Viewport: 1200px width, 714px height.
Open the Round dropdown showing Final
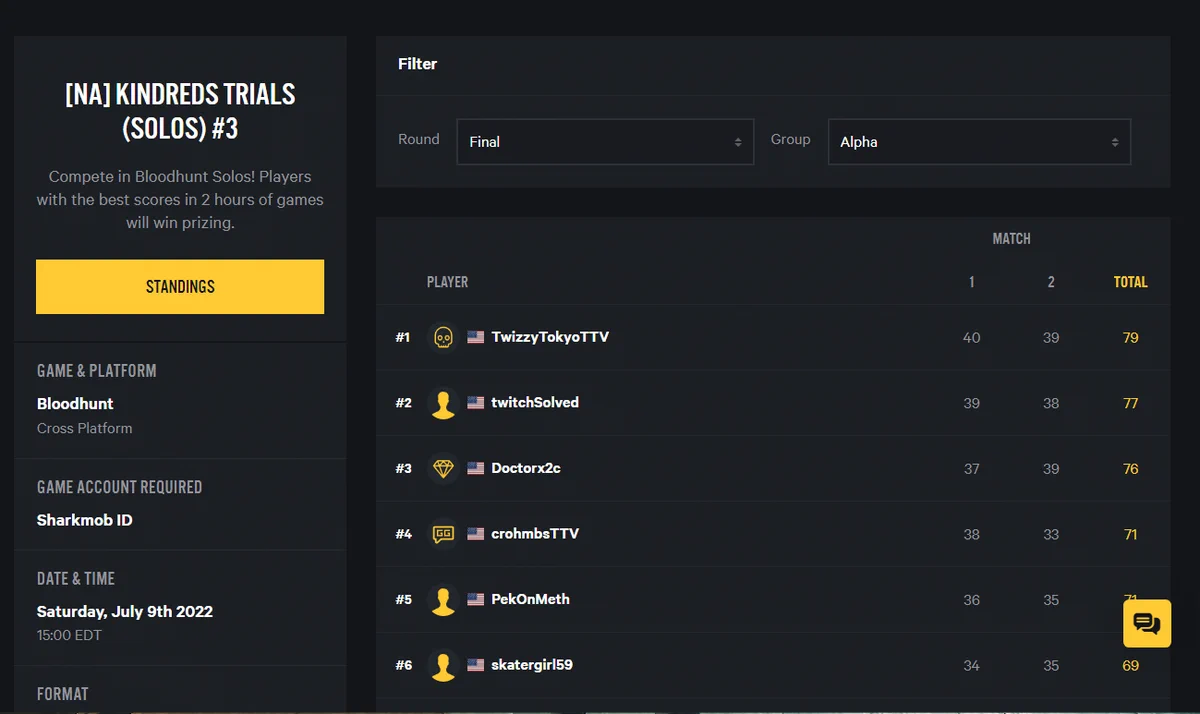pos(605,142)
